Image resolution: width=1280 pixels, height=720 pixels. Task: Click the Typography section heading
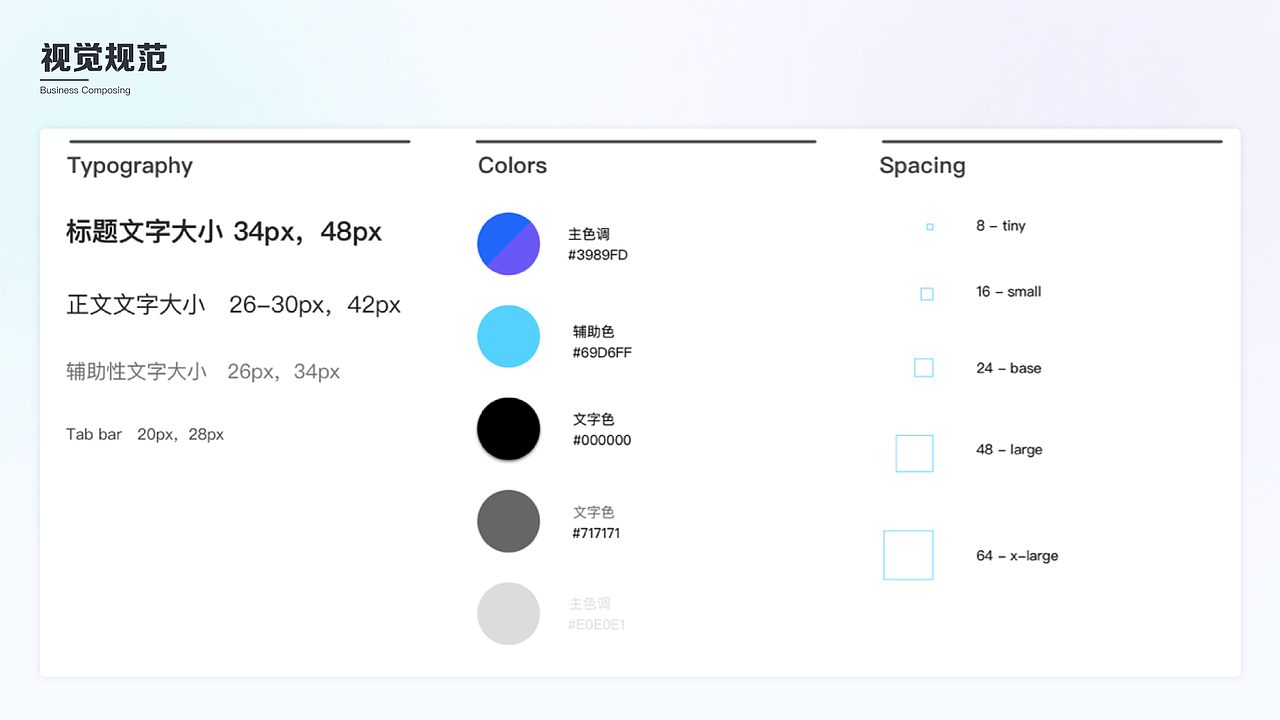click(x=130, y=166)
